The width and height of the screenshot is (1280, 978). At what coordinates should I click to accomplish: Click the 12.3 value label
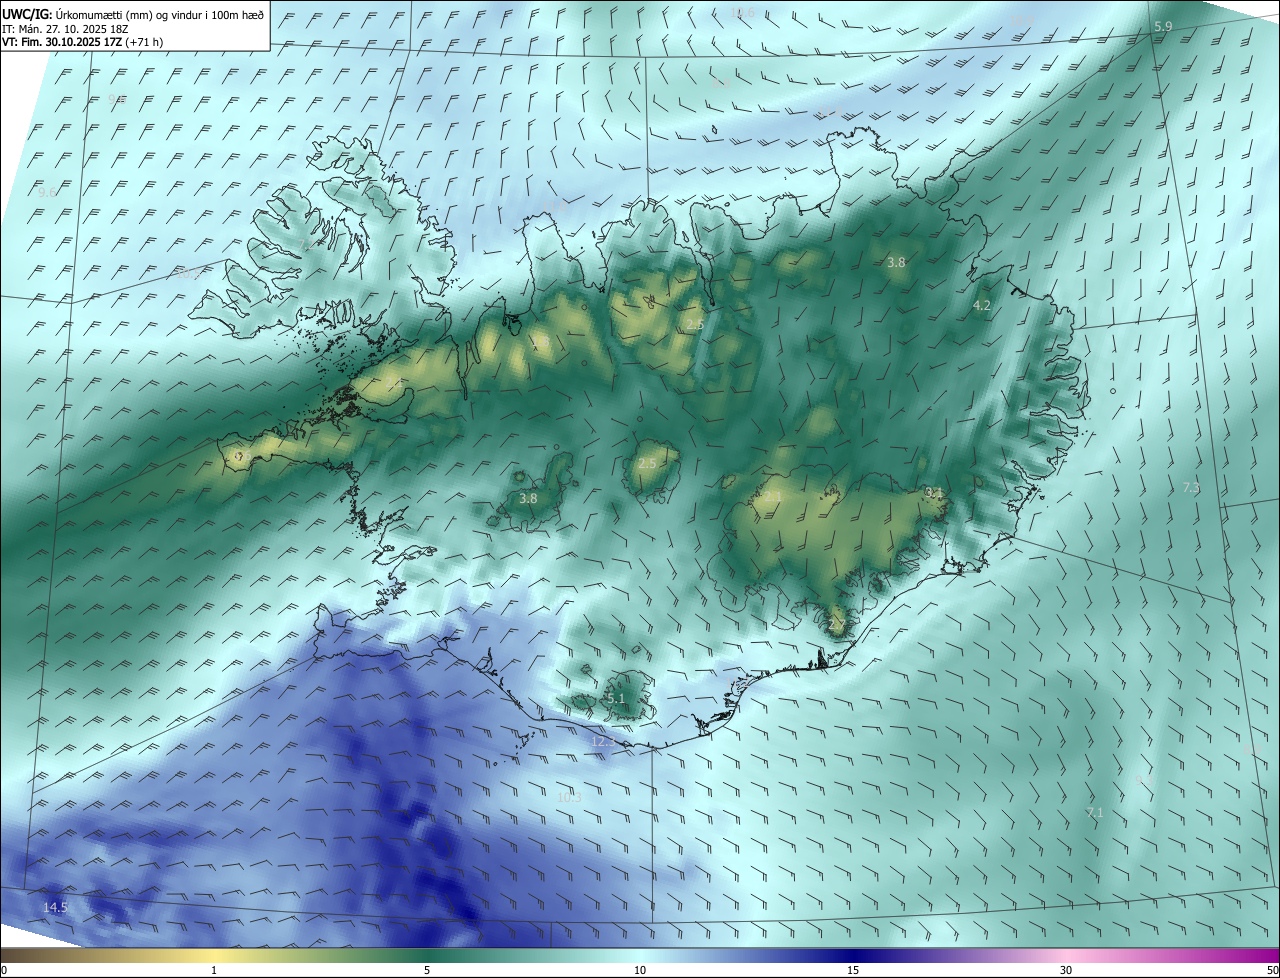602,742
